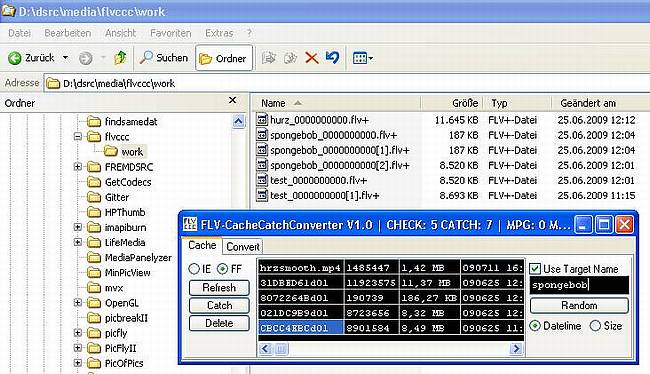This screenshot has width=650, height=374.
Task: Select the IE radio button
Action: (x=194, y=269)
